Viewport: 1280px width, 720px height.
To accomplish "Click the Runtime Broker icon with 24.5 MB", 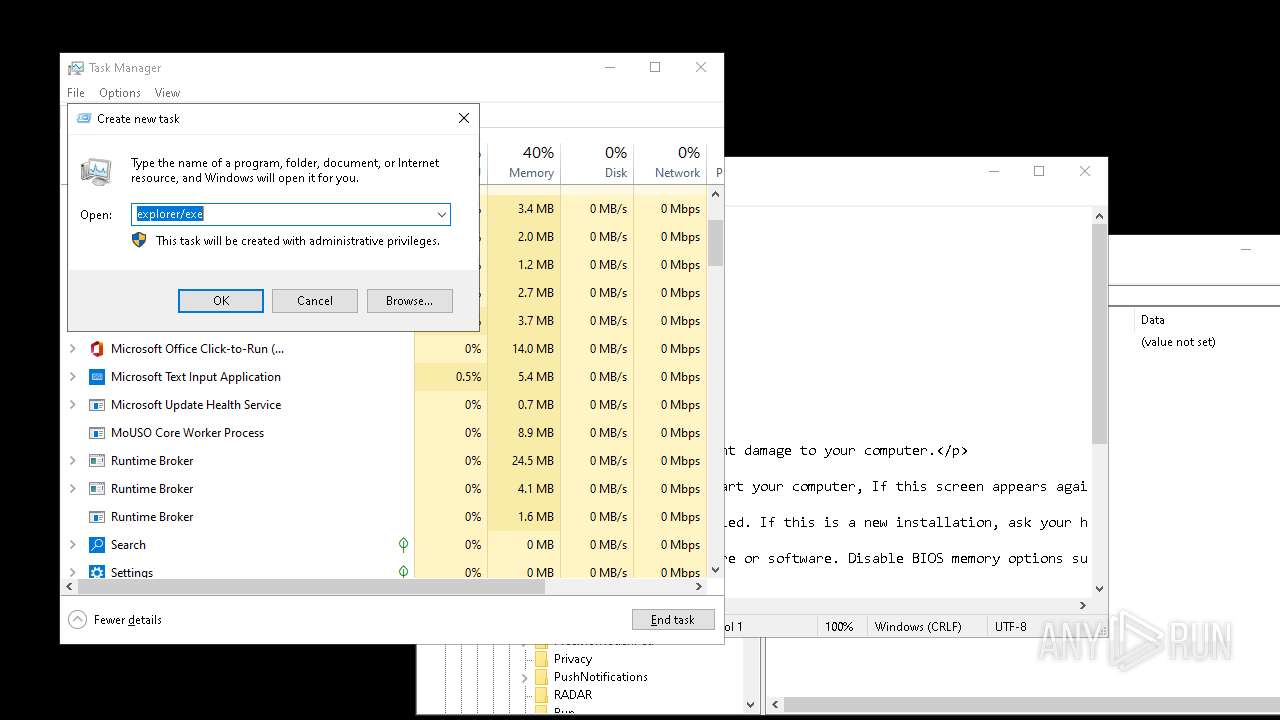I will pyautogui.click(x=97, y=461).
